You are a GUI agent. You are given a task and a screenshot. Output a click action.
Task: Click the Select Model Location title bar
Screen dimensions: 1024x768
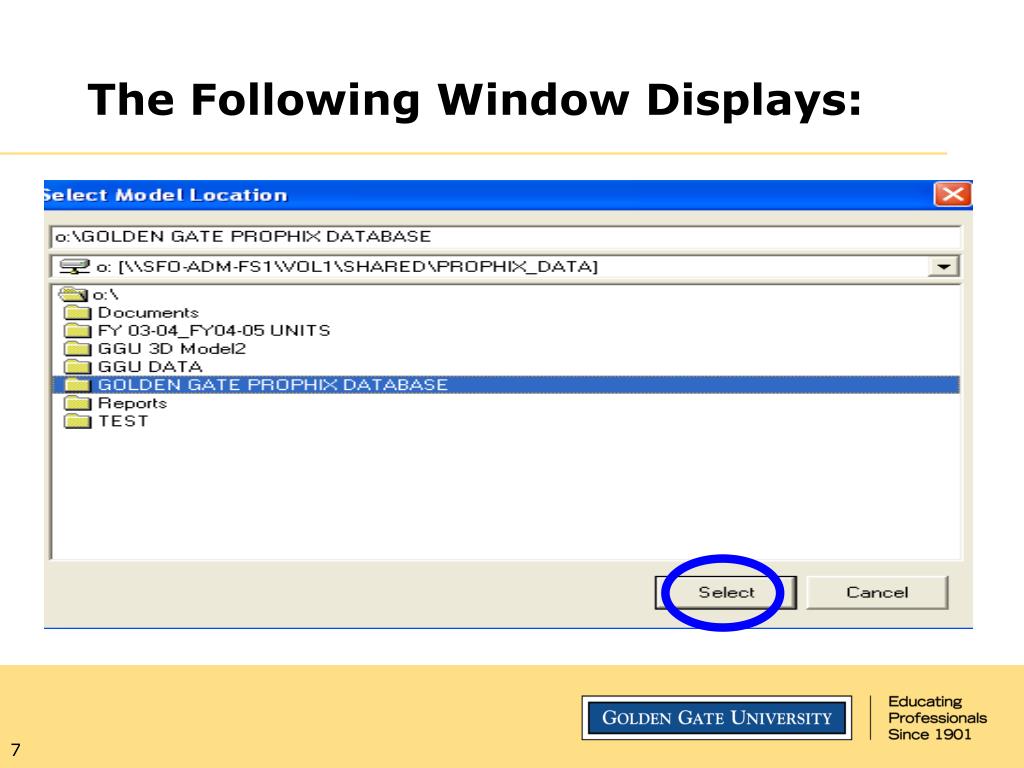click(x=508, y=195)
